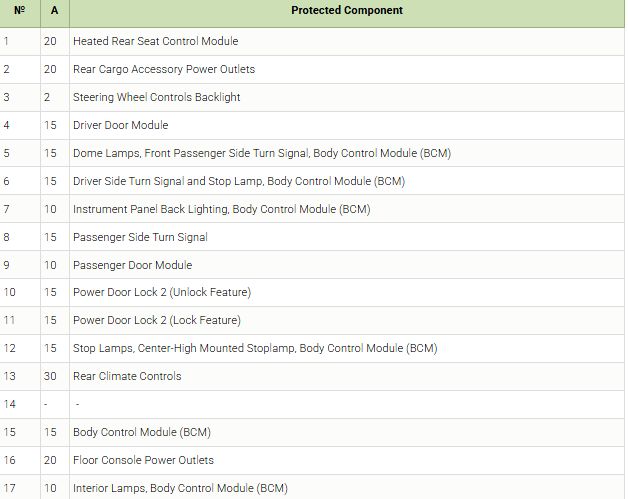Click the "A" amperage column header

[x=55, y=11]
